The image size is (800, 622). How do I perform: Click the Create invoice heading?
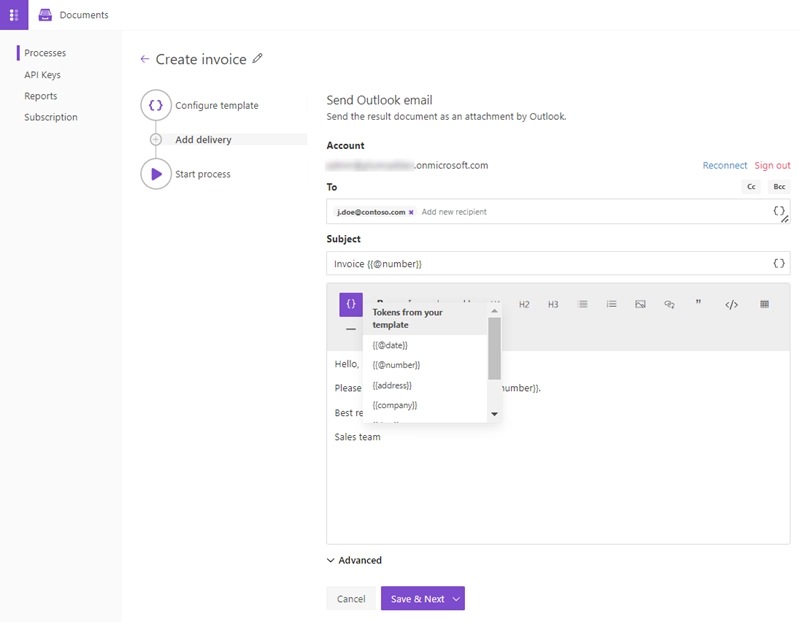tap(201, 59)
